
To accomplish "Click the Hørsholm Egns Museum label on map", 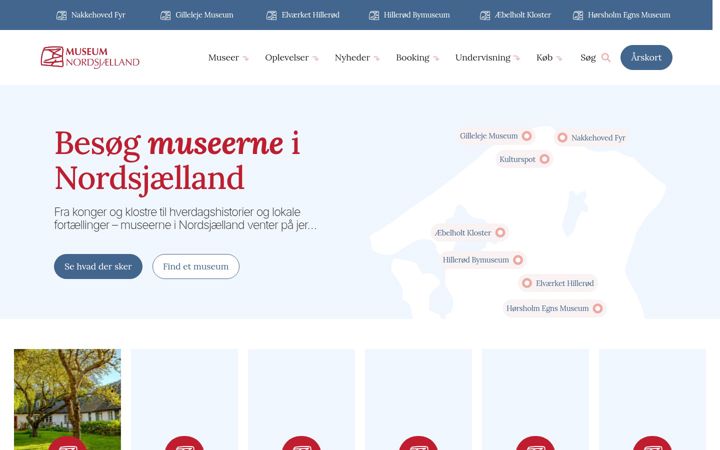I will pyautogui.click(x=547, y=308).
